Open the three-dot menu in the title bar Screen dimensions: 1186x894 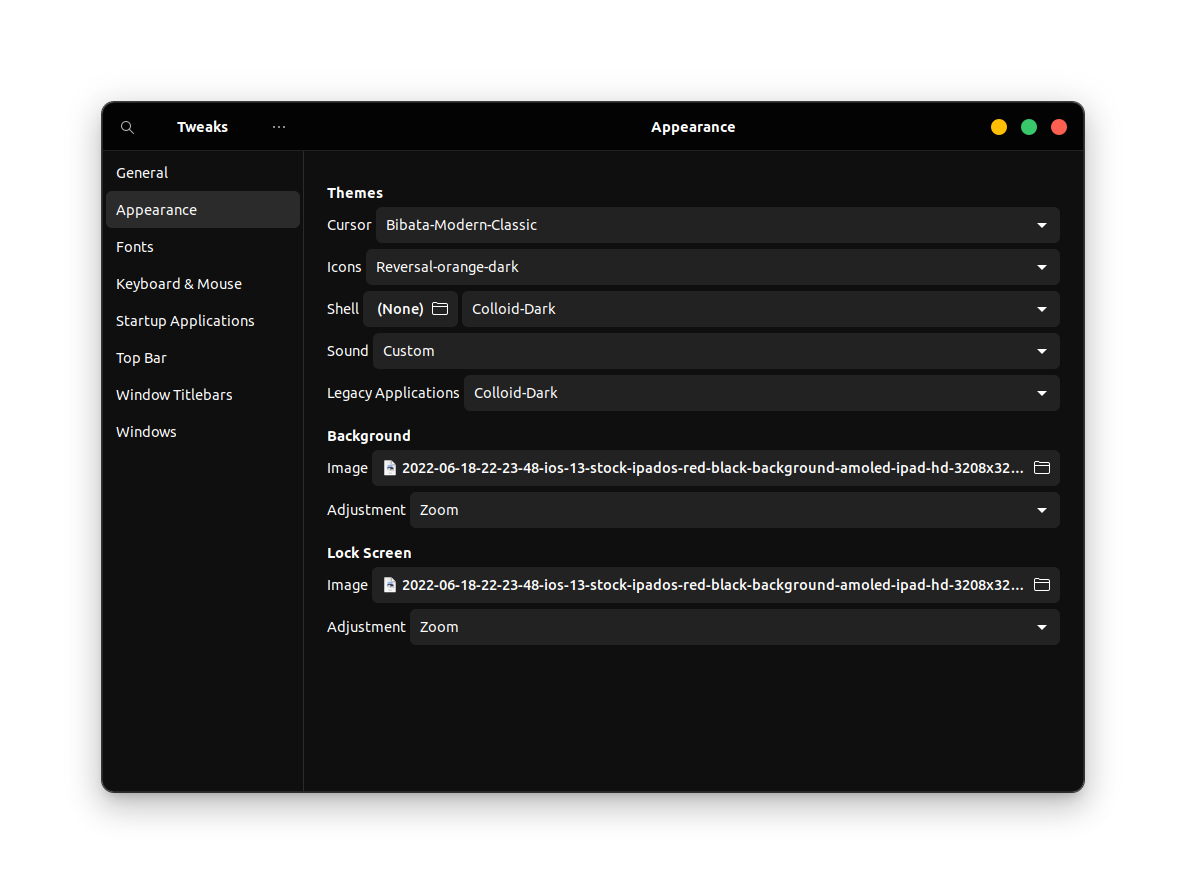[x=278, y=127]
